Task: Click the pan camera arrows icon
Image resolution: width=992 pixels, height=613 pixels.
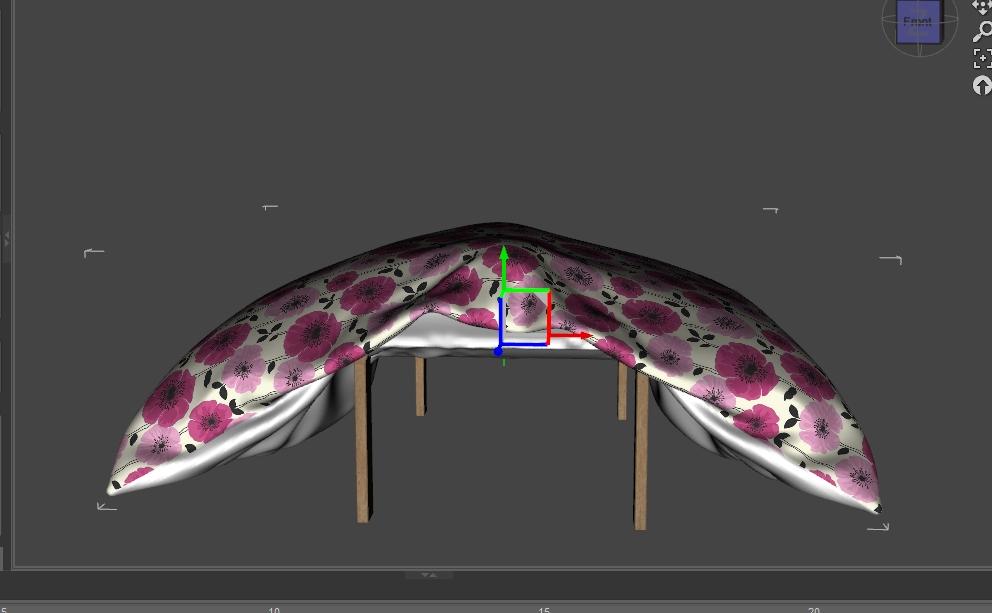Action: click(983, 6)
